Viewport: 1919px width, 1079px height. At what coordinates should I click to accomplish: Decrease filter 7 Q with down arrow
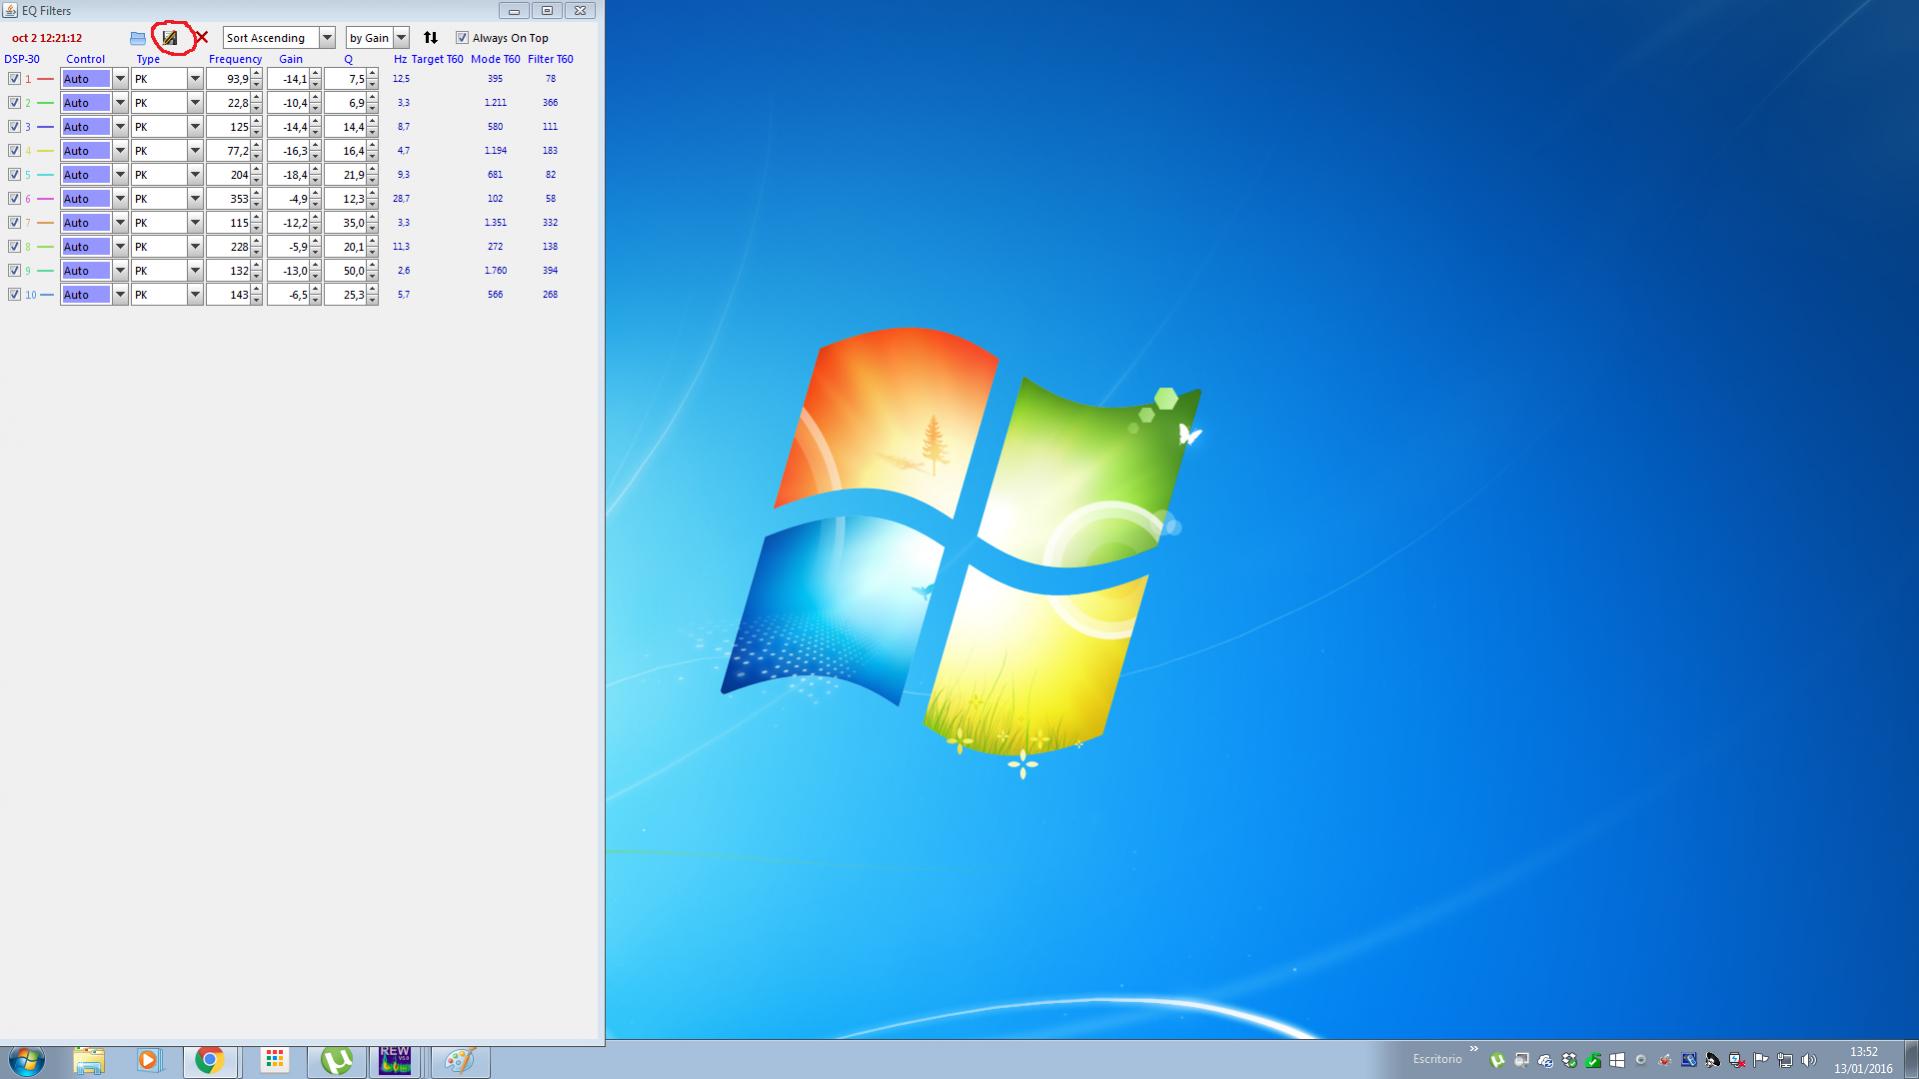coord(372,228)
